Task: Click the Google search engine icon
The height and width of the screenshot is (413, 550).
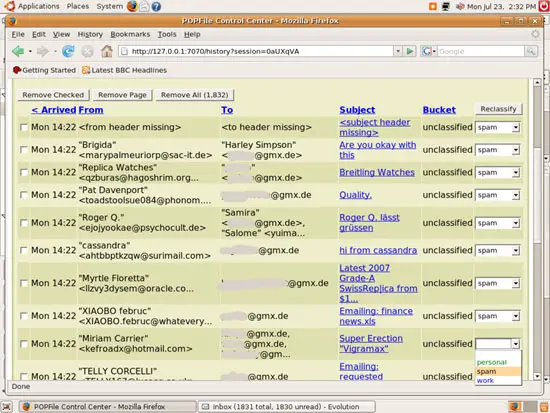Action: 427,51
